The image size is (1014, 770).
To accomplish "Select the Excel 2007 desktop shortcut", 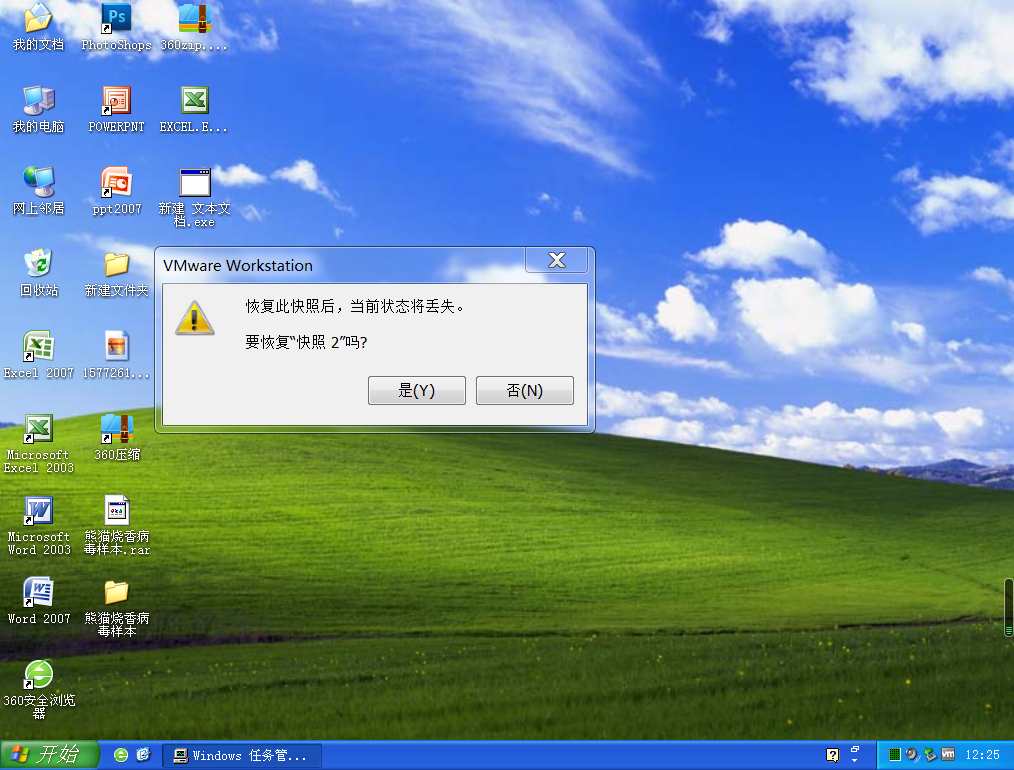I will pyautogui.click(x=38, y=346).
